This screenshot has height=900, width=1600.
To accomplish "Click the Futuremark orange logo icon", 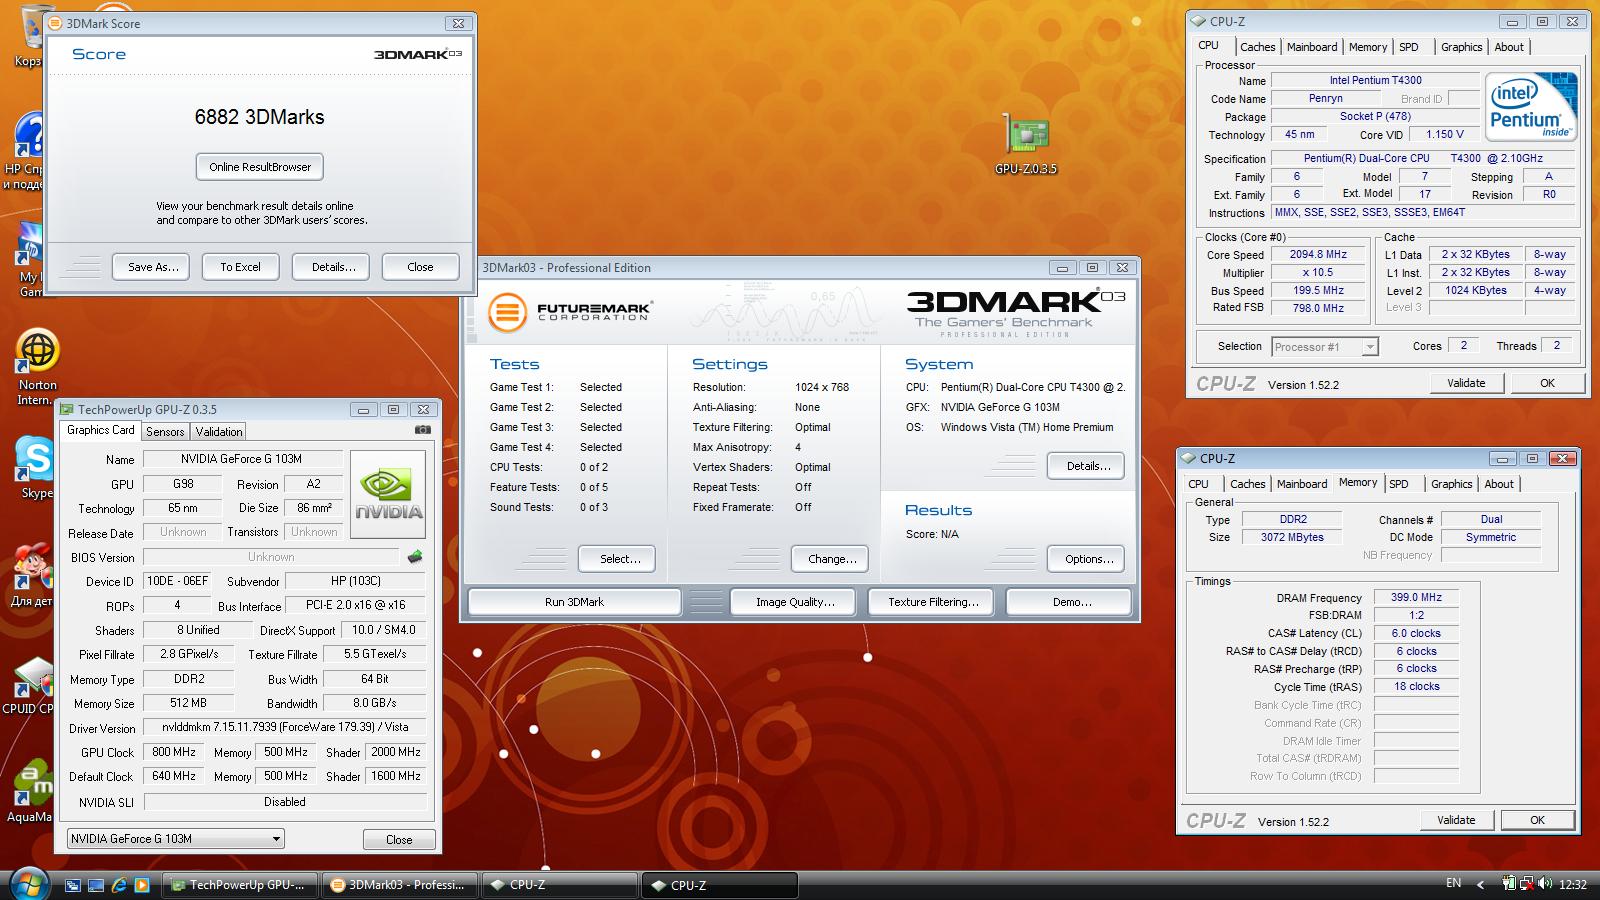I will [x=507, y=313].
